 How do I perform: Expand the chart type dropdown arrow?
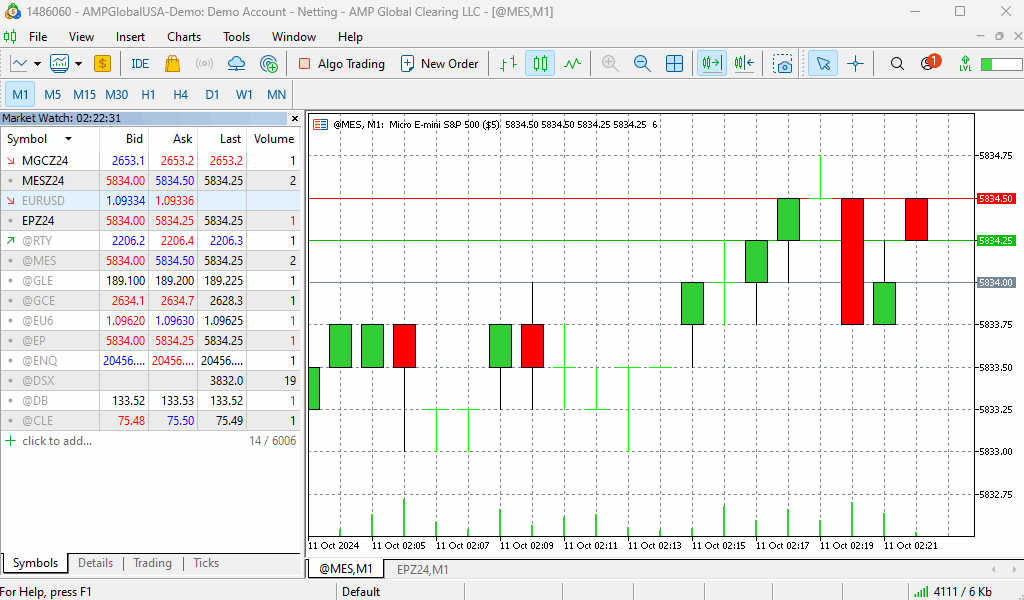click(x=37, y=64)
